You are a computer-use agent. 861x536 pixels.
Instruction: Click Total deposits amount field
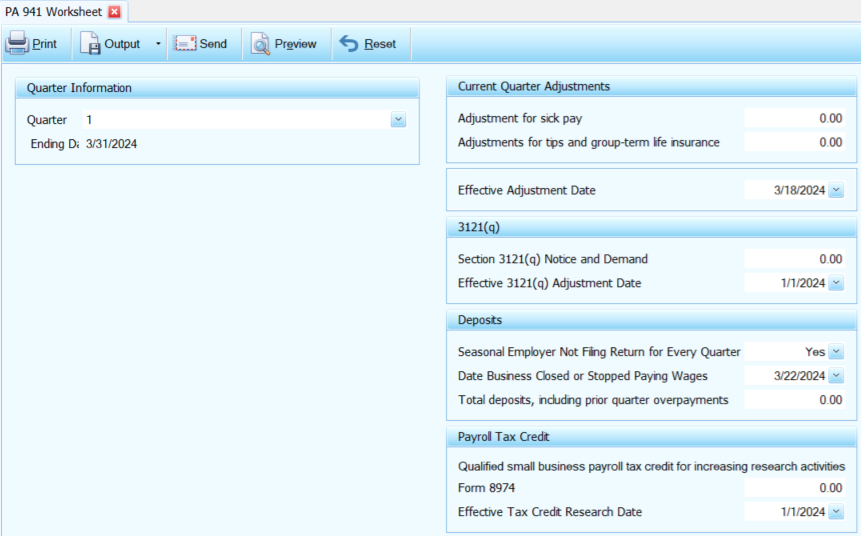click(x=795, y=400)
